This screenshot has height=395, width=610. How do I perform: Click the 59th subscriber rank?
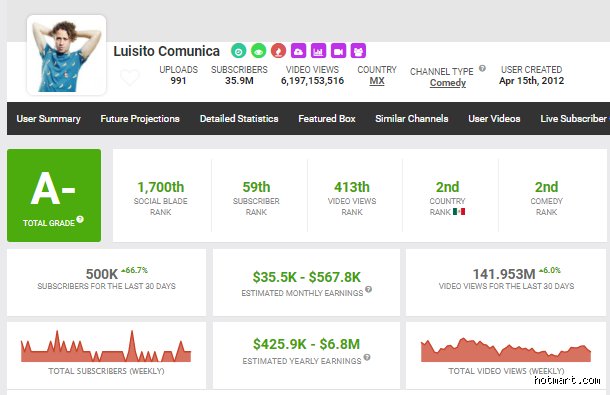click(256, 187)
